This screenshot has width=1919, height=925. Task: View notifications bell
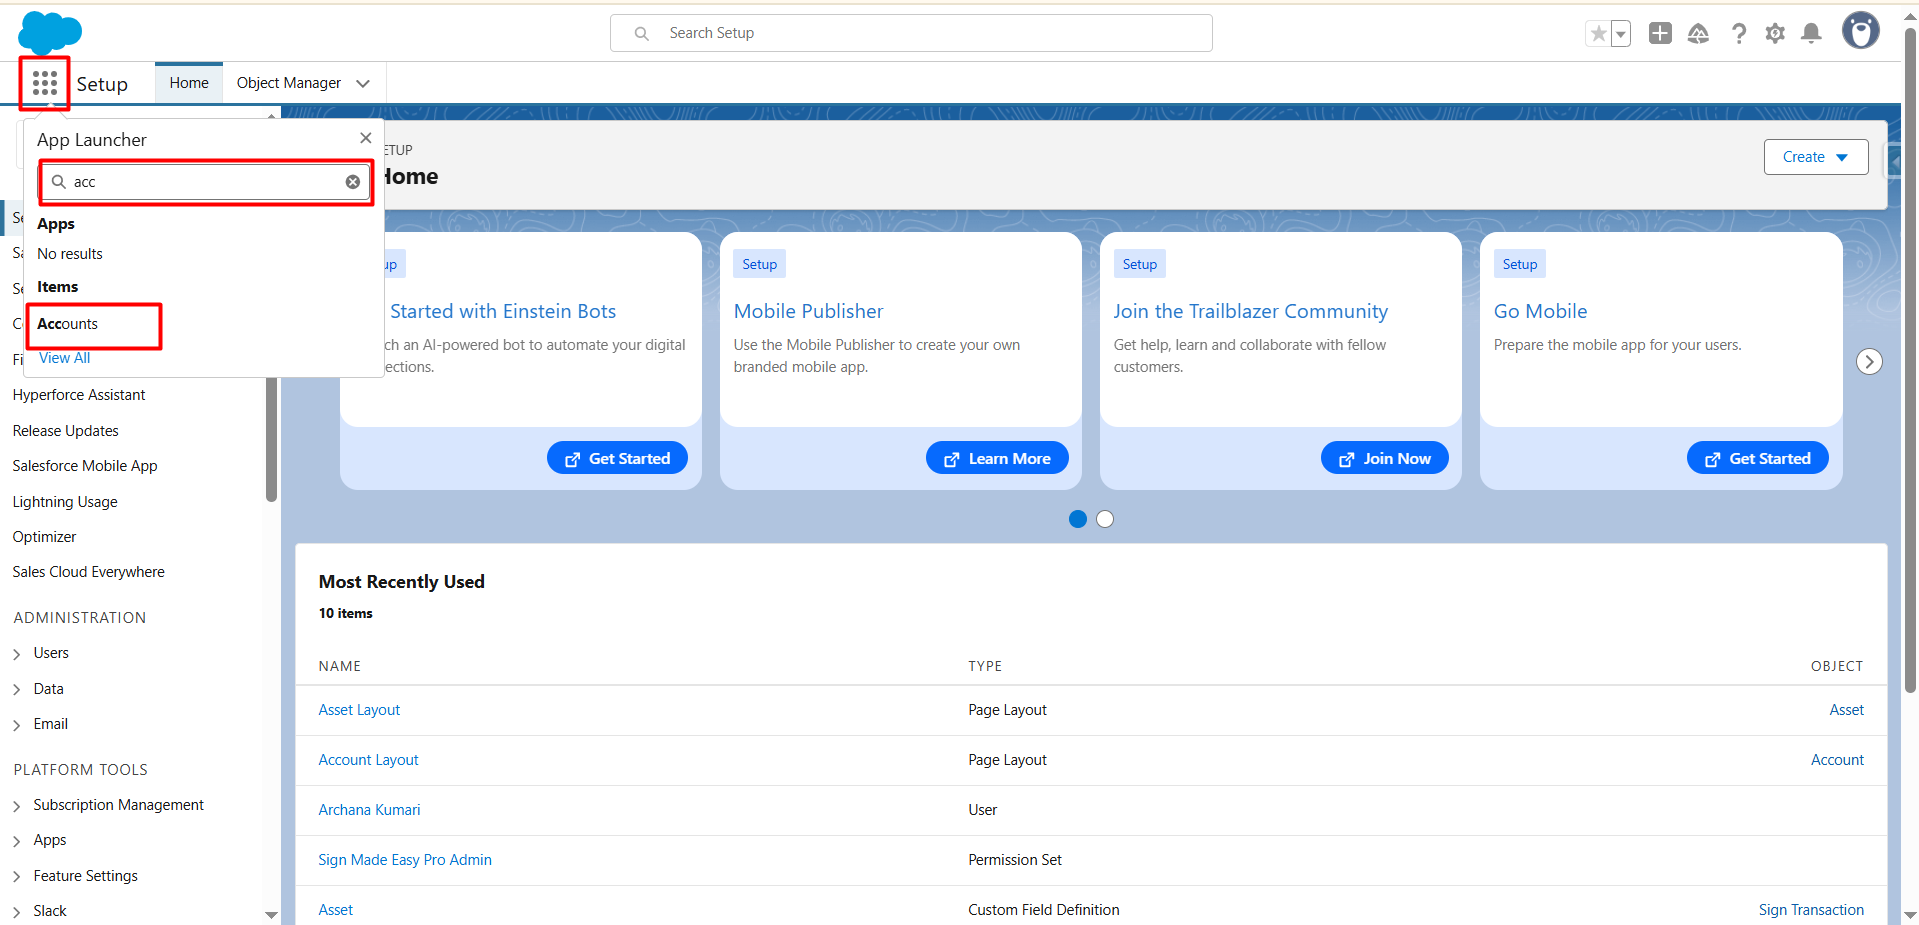[1811, 34]
